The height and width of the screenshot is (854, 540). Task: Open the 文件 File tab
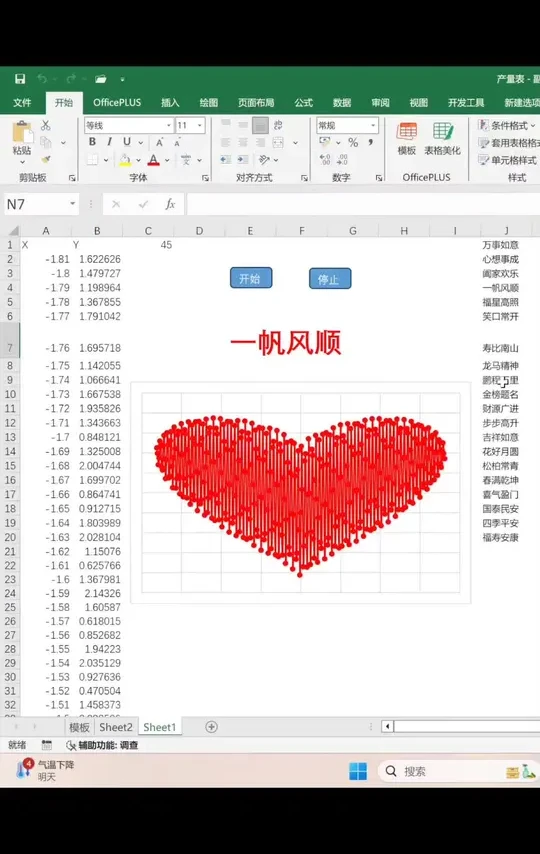[22, 102]
